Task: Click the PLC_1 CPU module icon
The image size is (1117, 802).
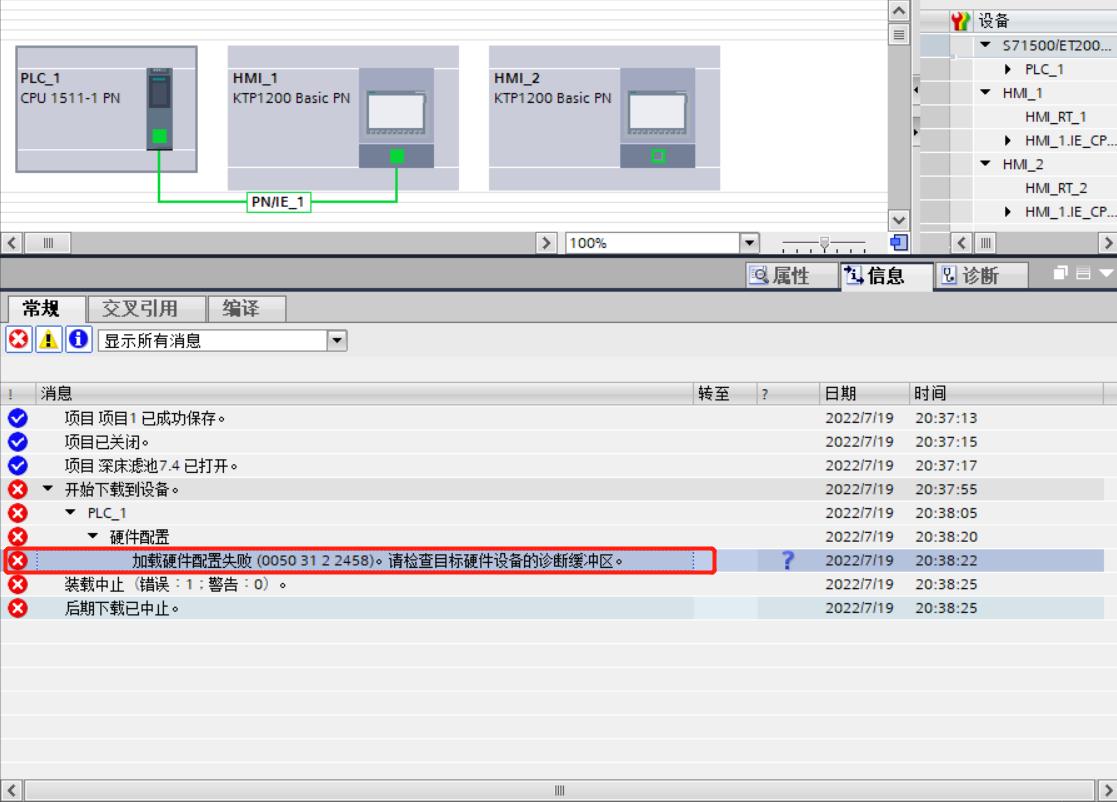Action: 159,108
